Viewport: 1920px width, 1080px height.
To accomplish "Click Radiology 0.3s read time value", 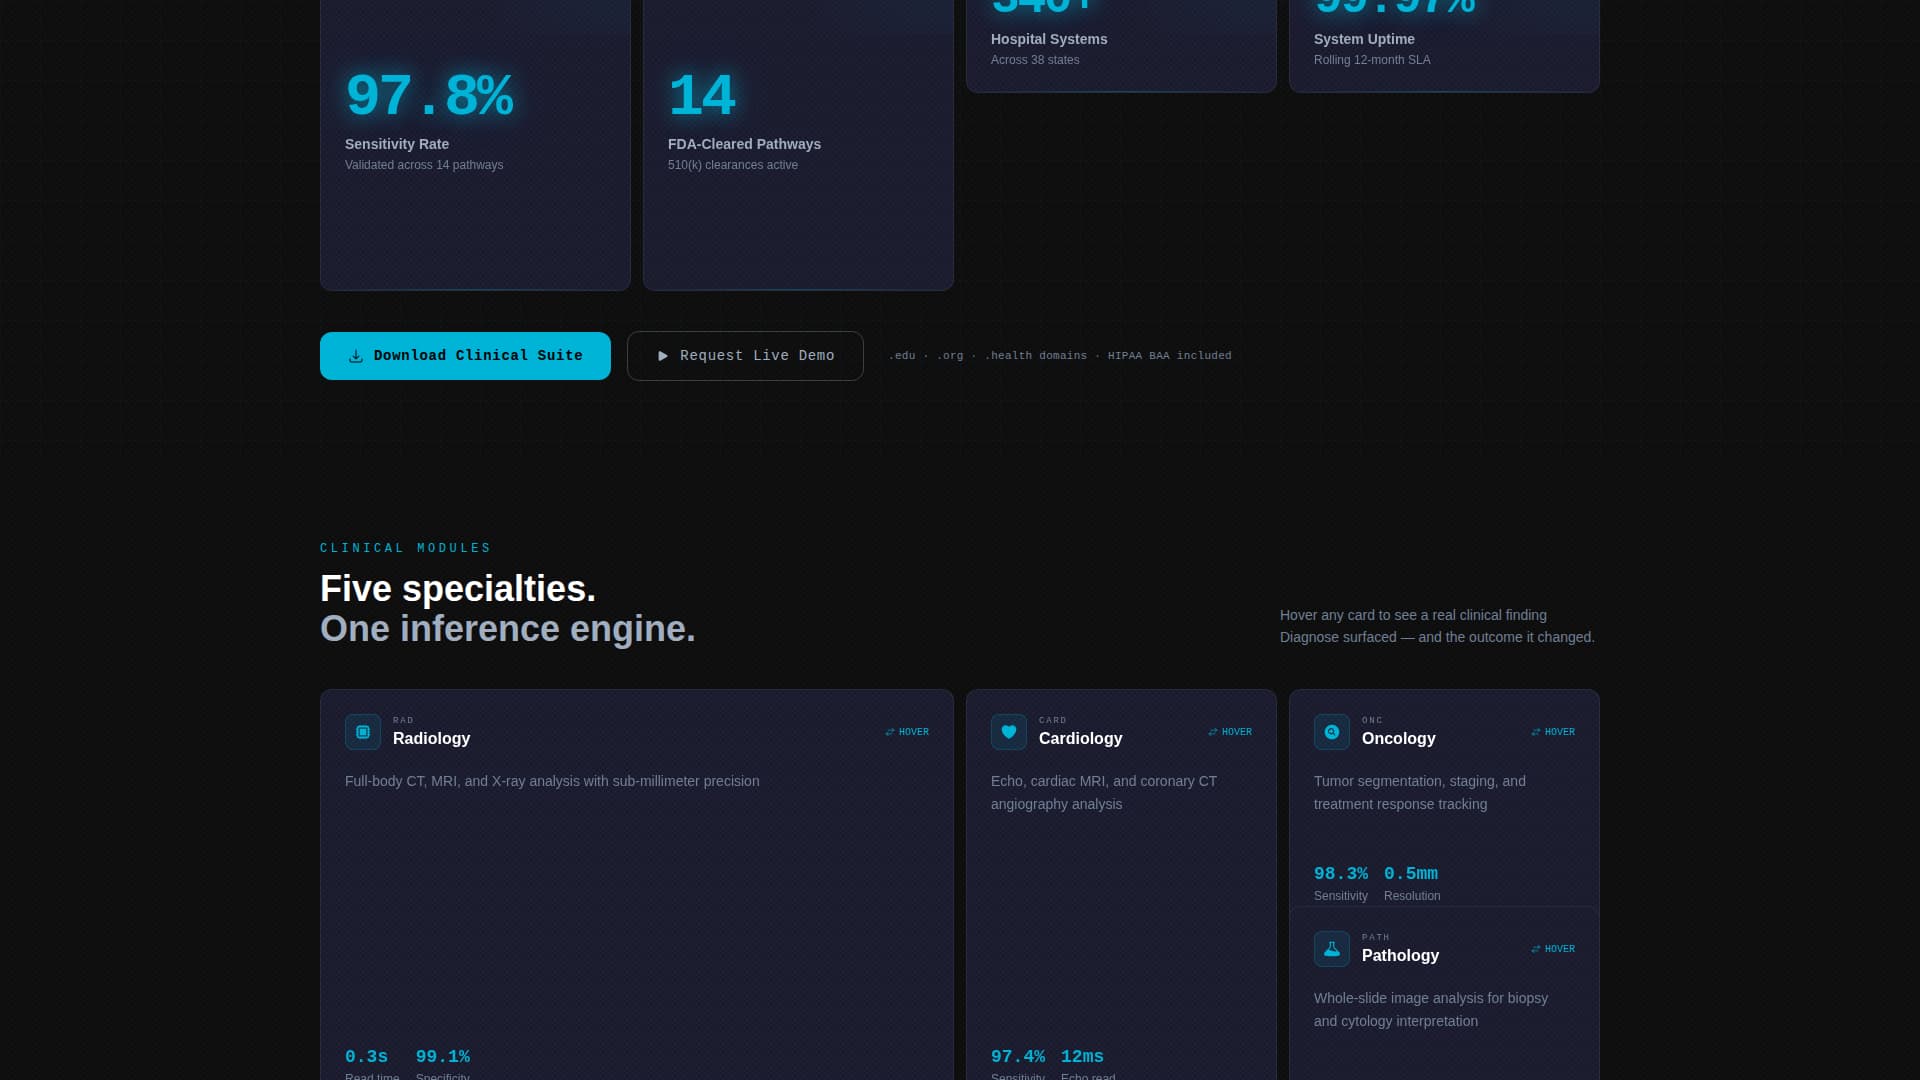I will 366,1057.
